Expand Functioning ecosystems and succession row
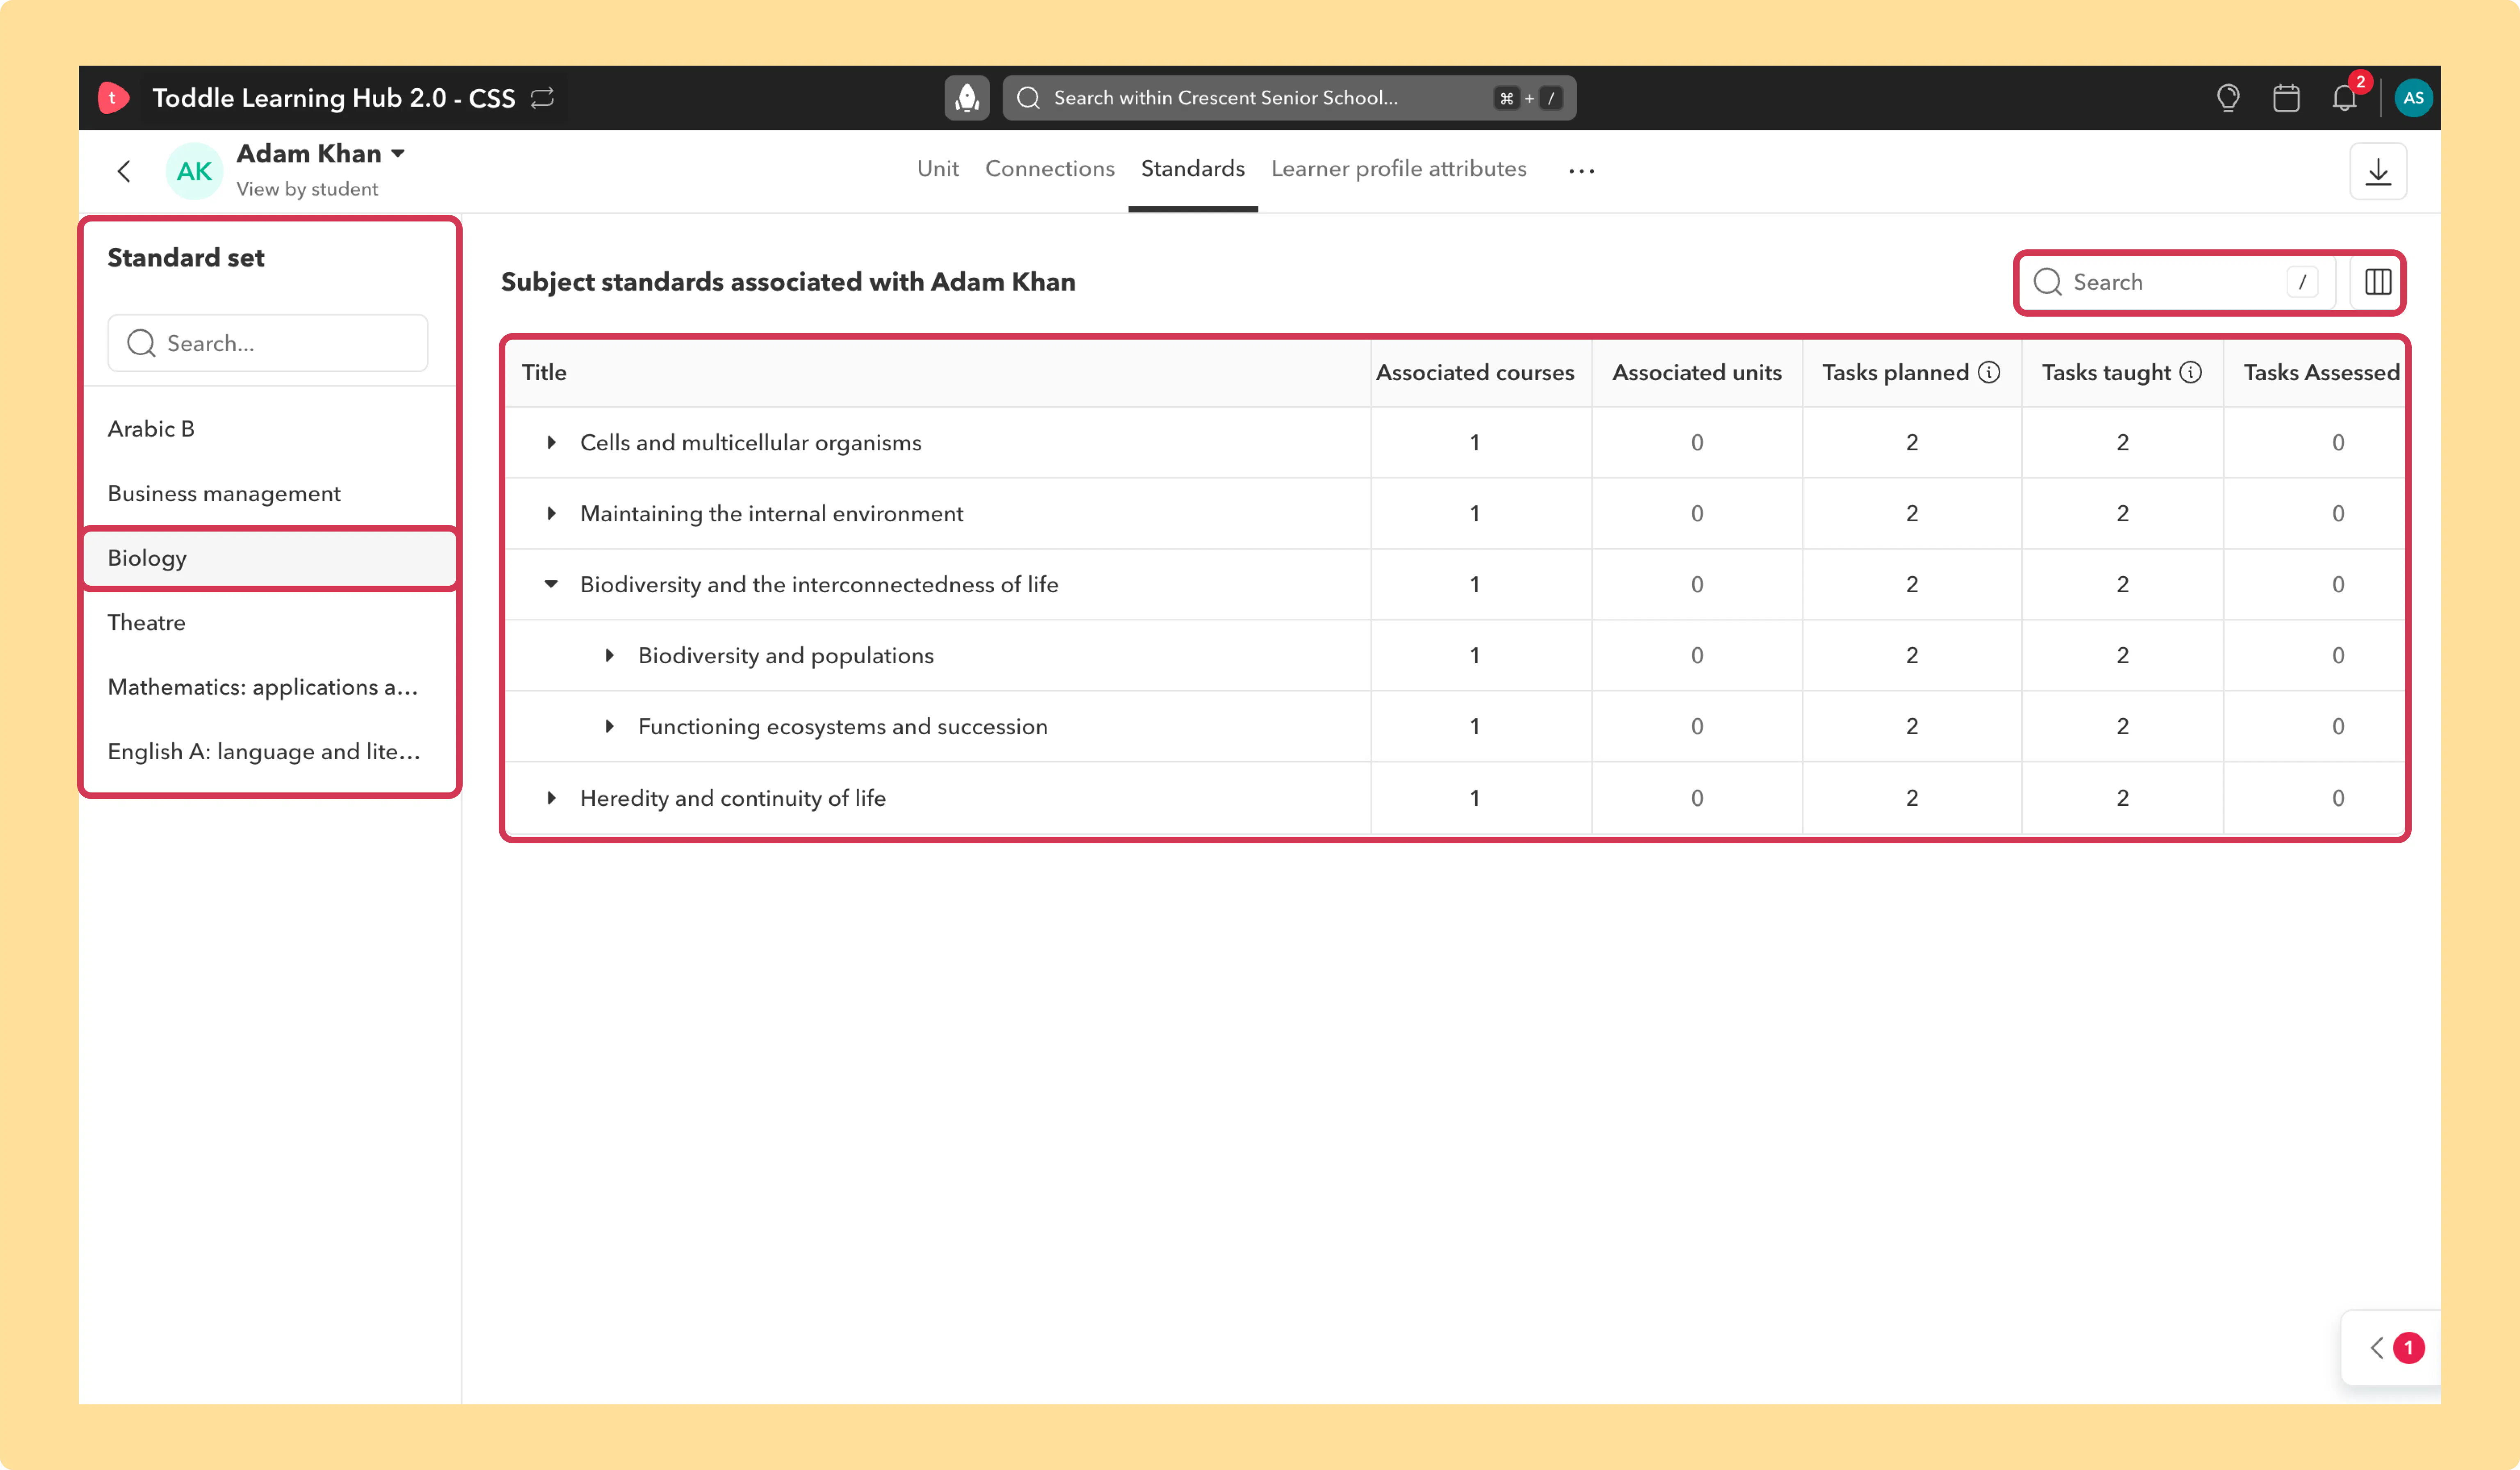The image size is (2520, 1470). coord(609,726)
